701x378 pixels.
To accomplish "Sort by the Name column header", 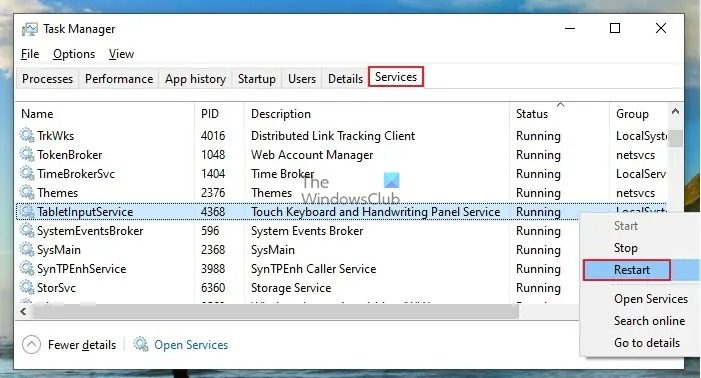I will click(37, 114).
